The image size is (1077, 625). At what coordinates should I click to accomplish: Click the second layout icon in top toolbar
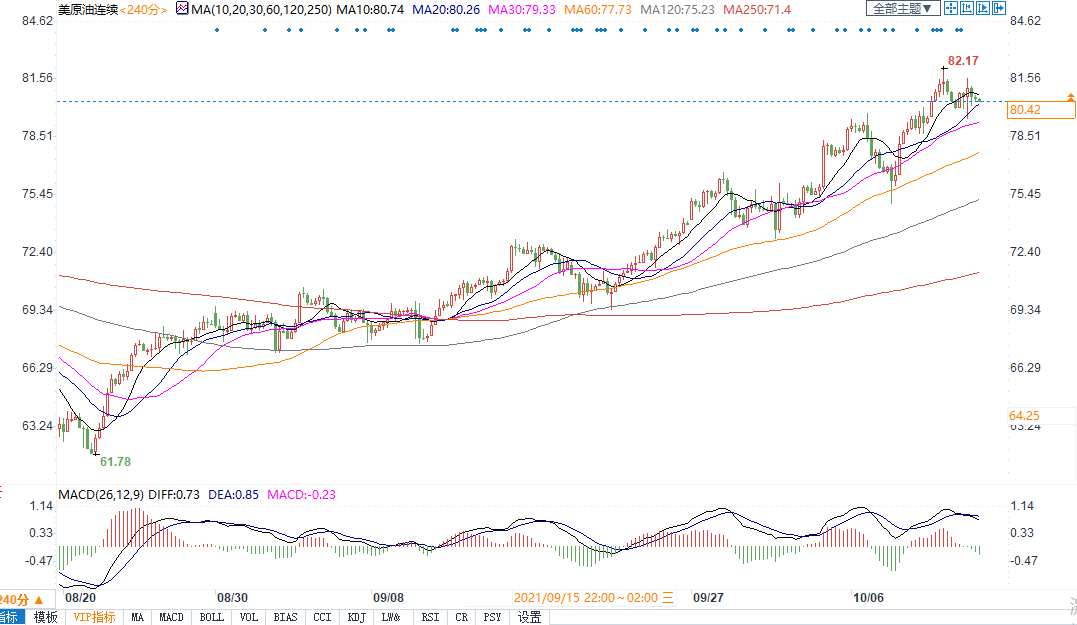[967, 9]
